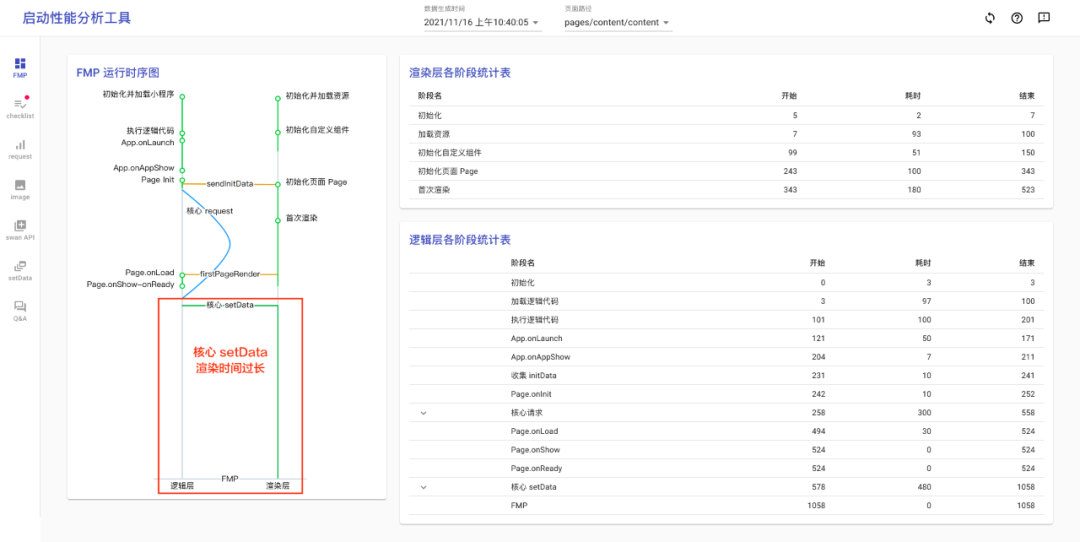Image resolution: width=1080 pixels, height=542 pixels.
Task: Click the FMP 运行时序图 heading
Action: coord(118,72)
